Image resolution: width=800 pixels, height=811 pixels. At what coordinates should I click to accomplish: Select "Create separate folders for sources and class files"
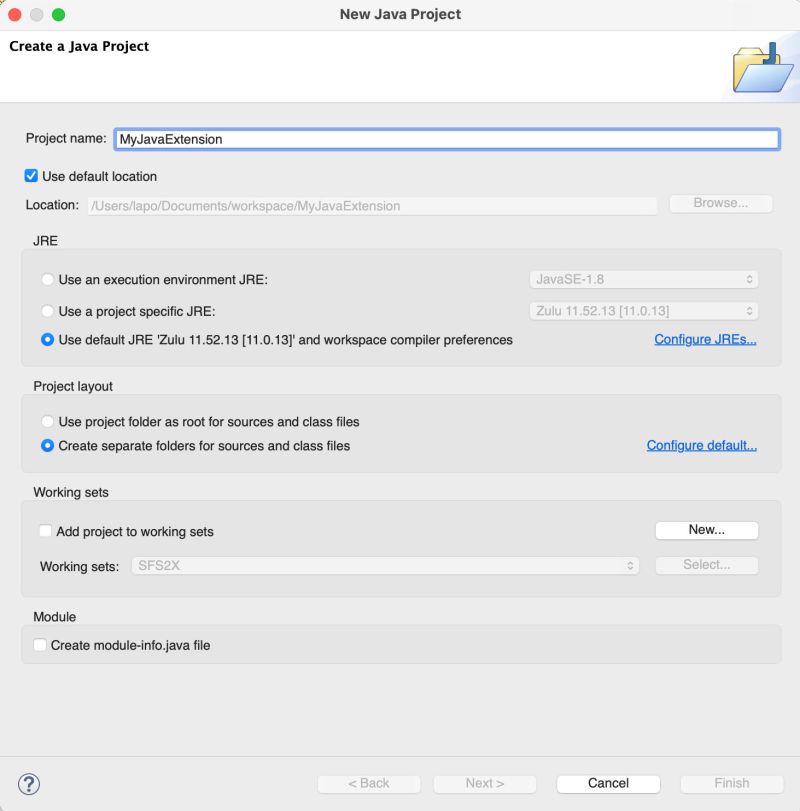(47, 446)
